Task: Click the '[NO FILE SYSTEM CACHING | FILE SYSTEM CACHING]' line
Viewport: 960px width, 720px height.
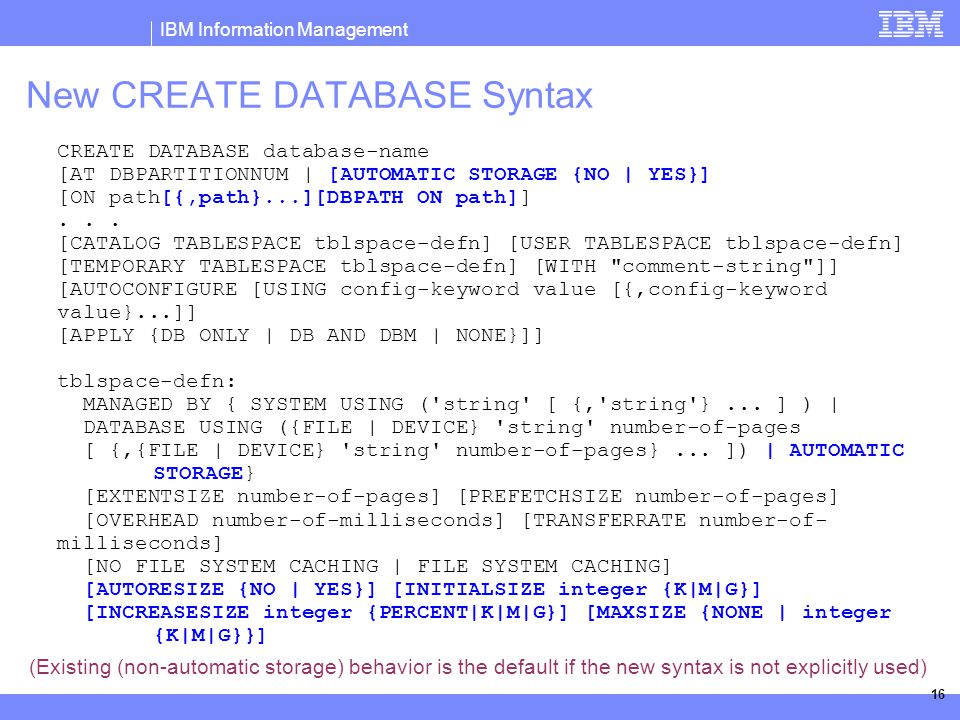Action: pos(378,566)
